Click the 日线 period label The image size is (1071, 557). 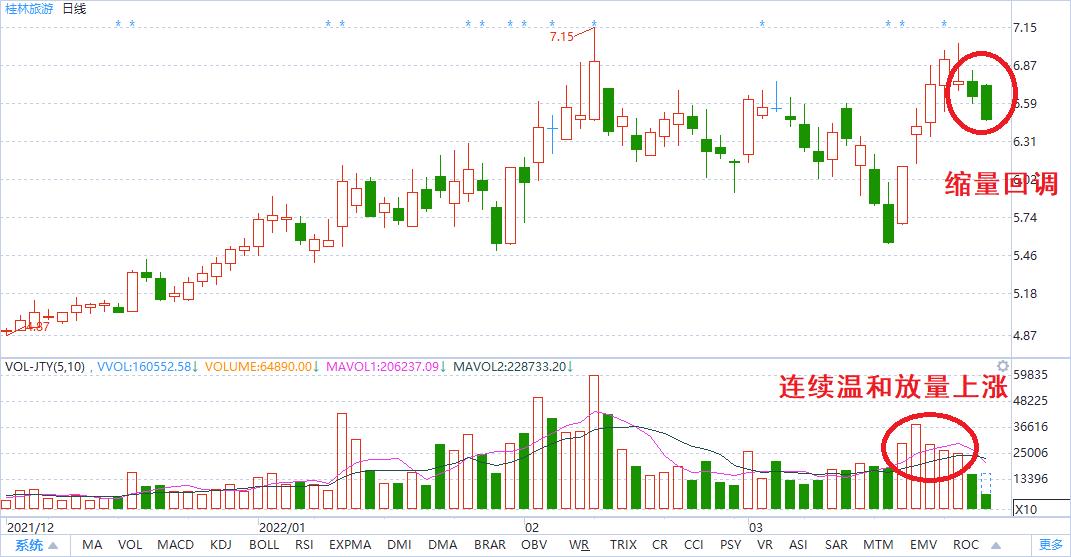point(74,9)
